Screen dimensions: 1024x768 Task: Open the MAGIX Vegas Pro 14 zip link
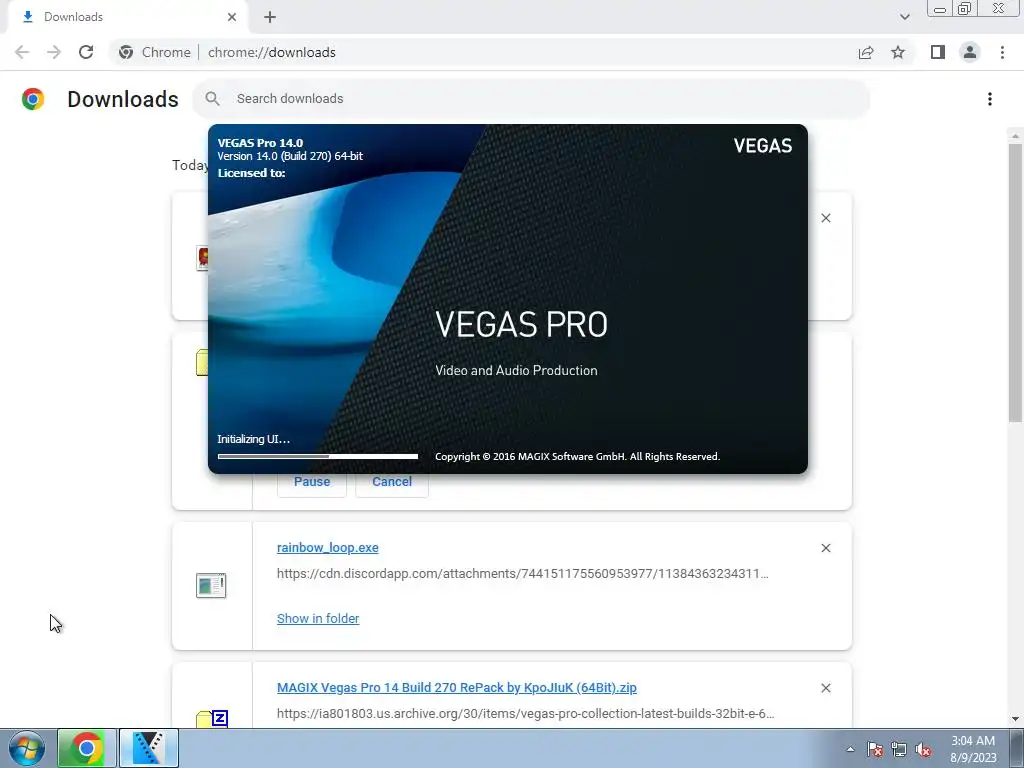456,688
